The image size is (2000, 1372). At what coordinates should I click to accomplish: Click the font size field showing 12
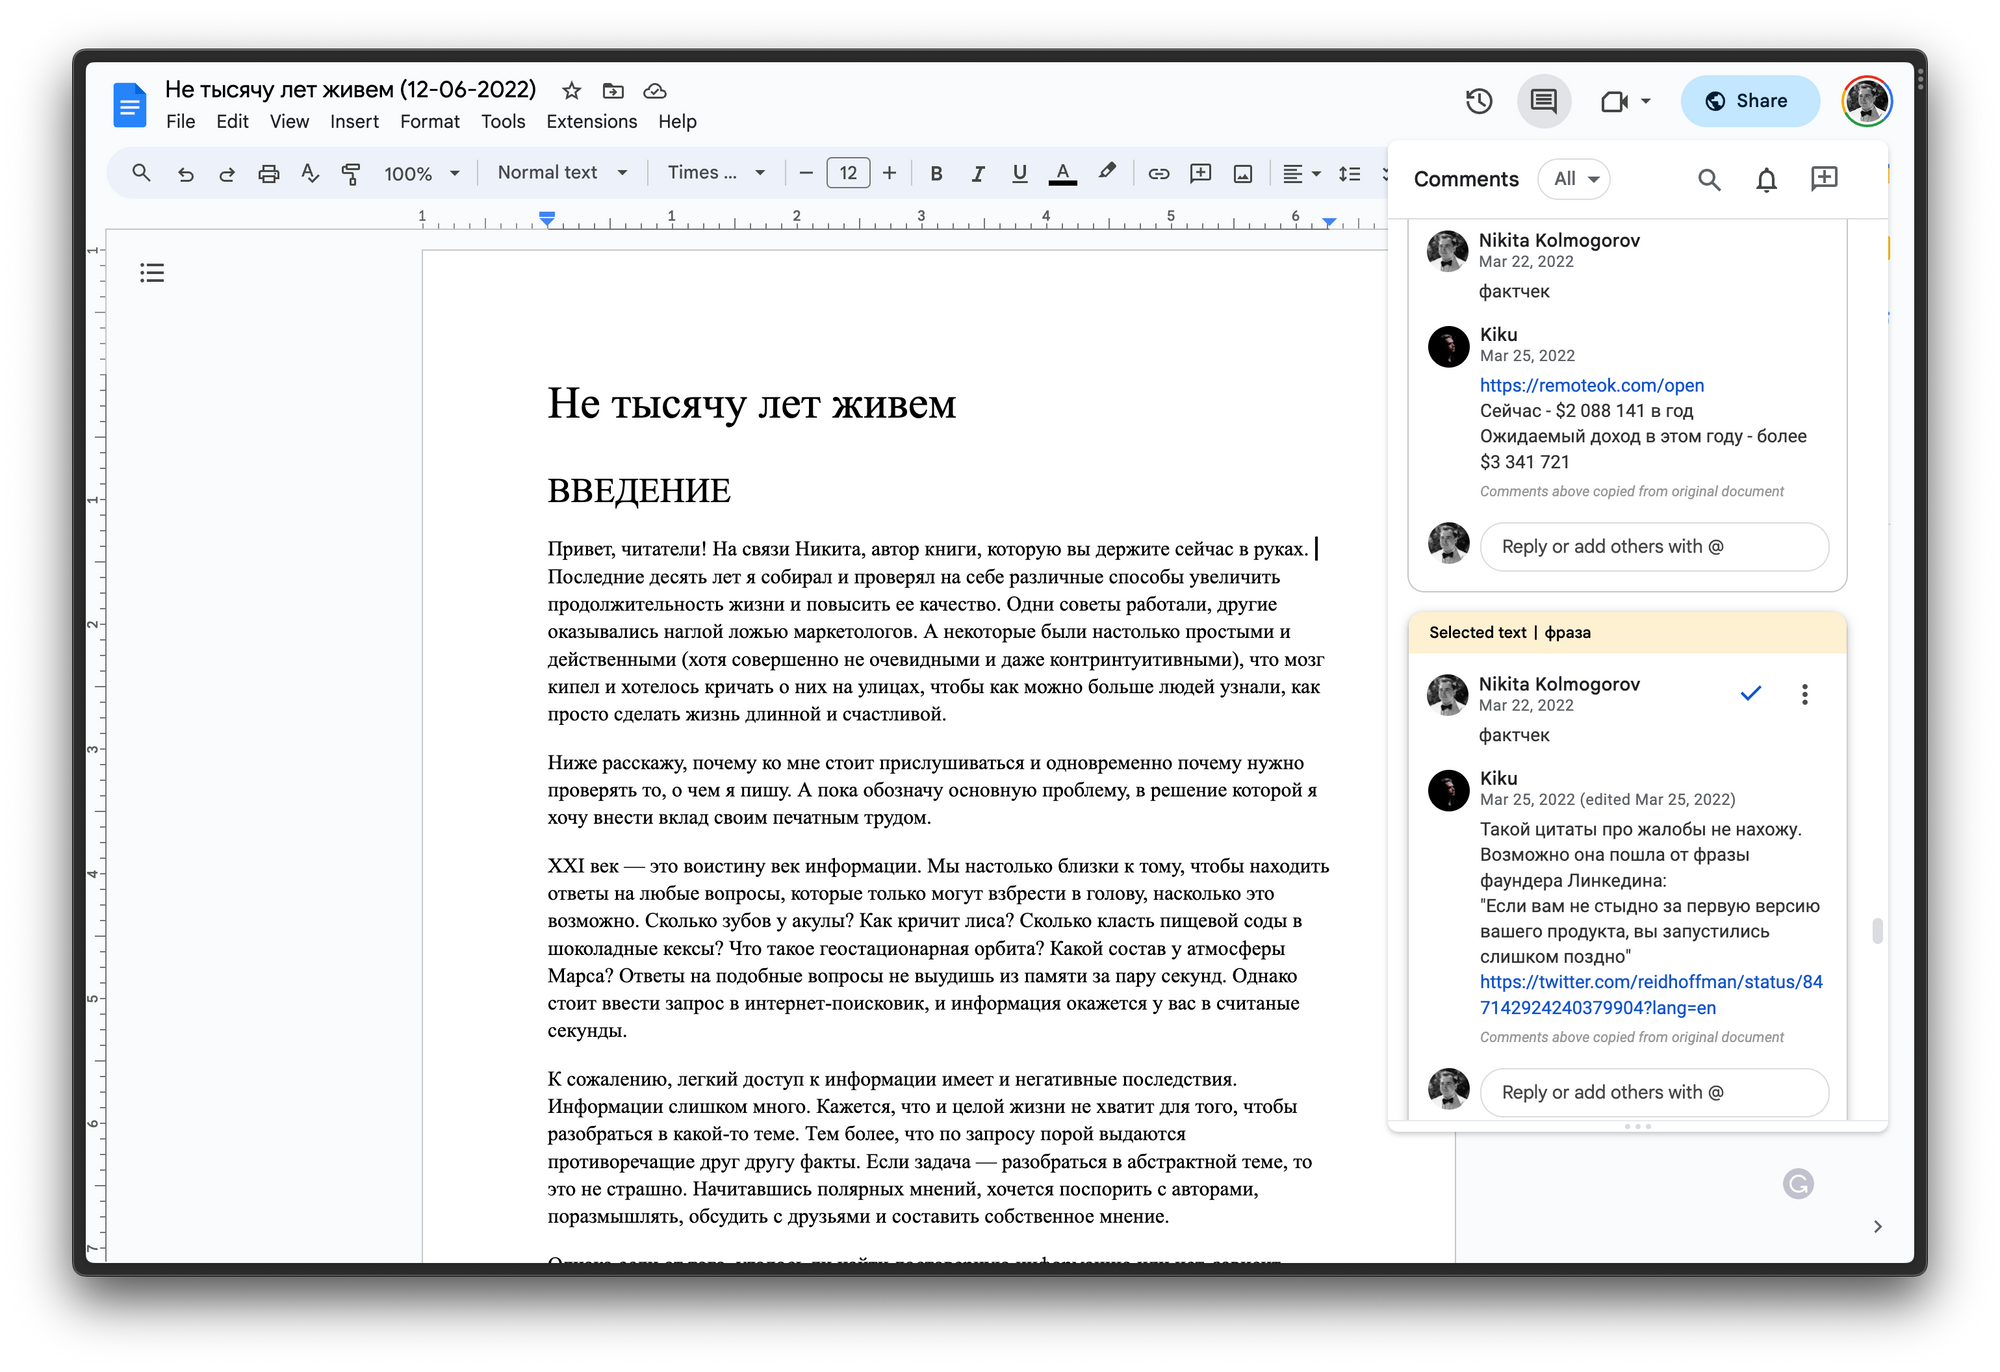click(848, 173)
